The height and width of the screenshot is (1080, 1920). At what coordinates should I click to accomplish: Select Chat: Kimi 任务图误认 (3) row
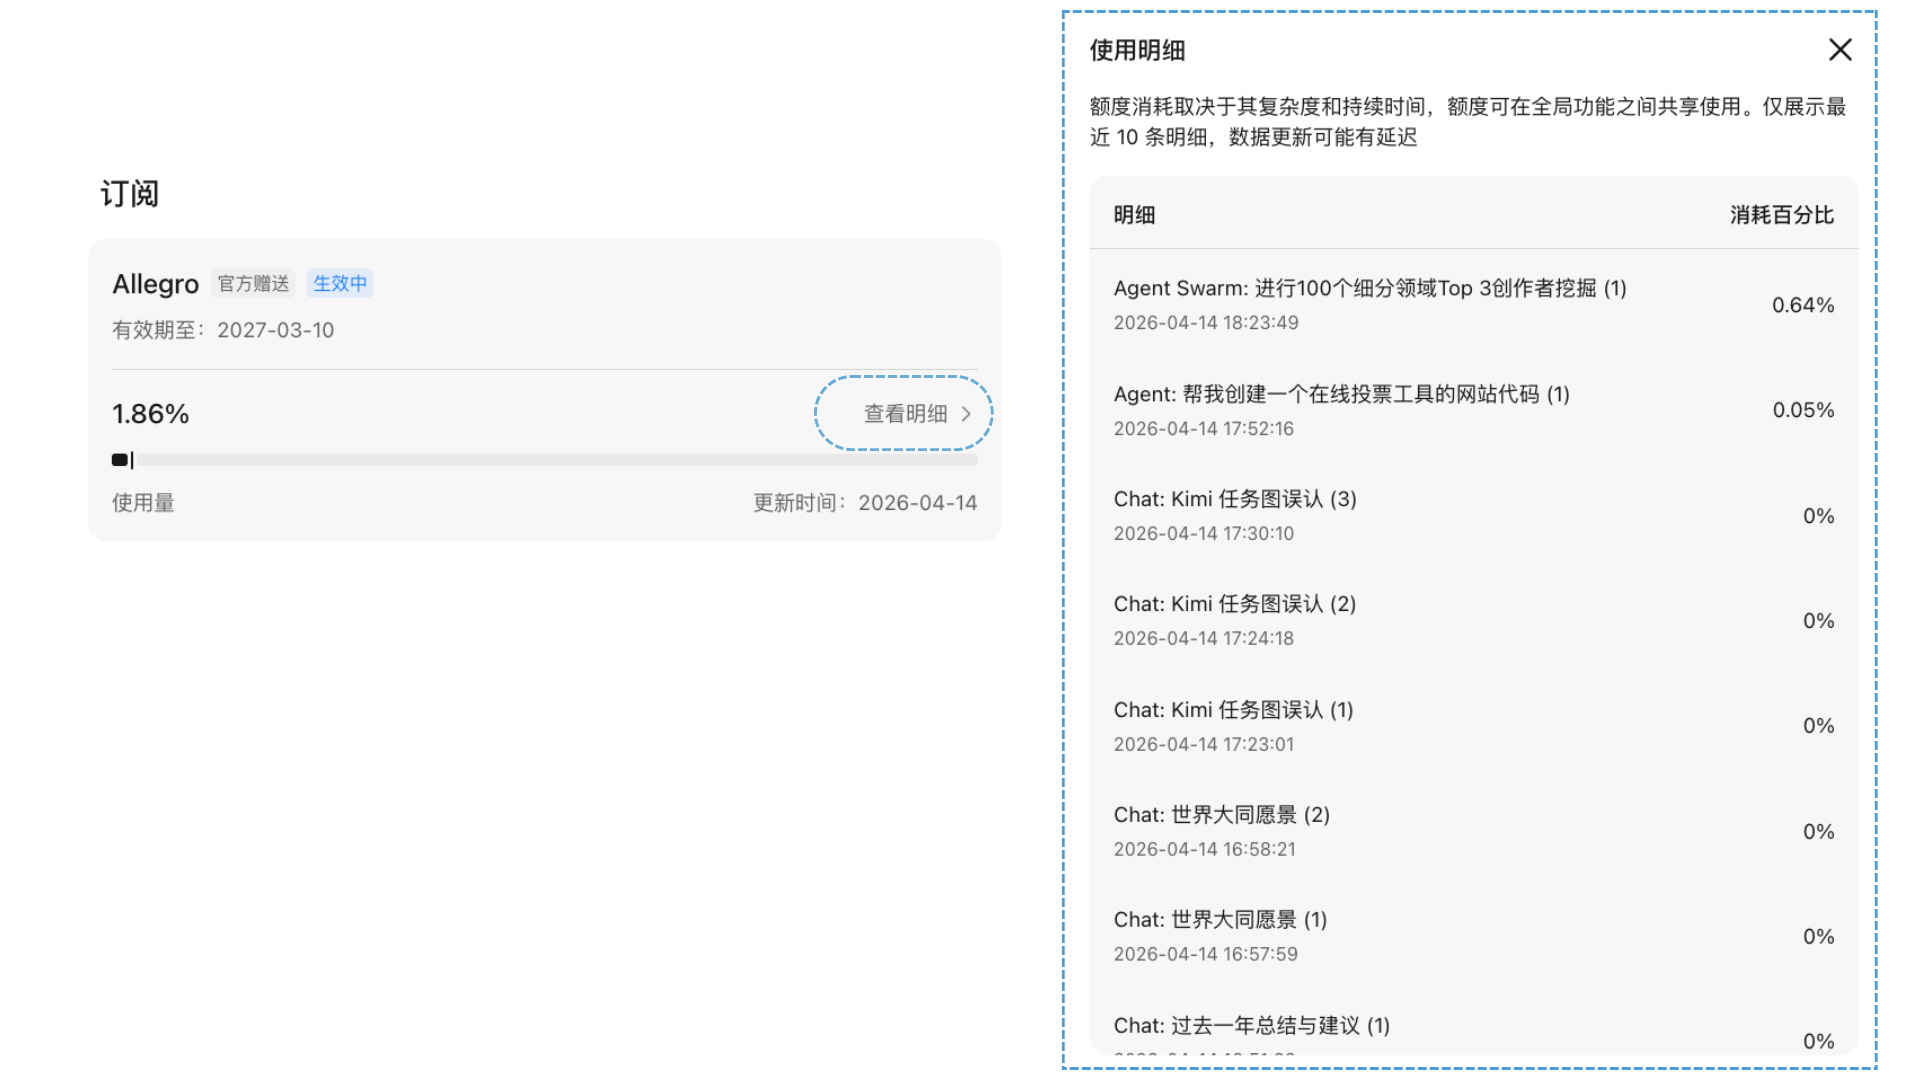1234,500
